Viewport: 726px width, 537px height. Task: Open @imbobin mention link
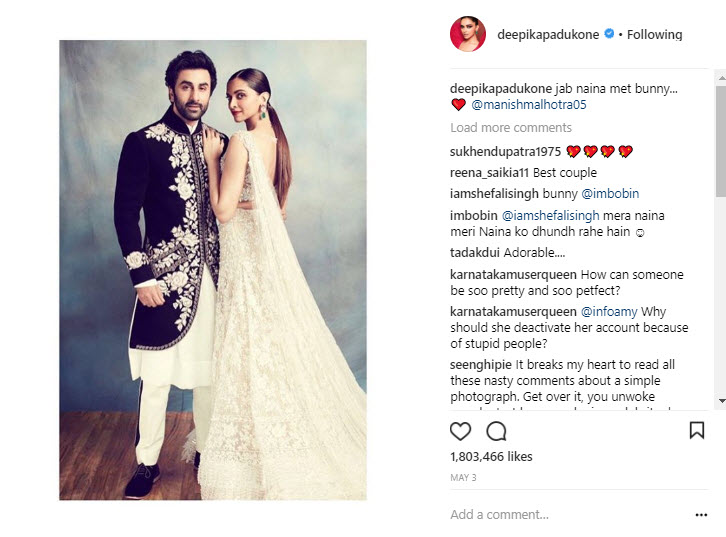[610, 194]
